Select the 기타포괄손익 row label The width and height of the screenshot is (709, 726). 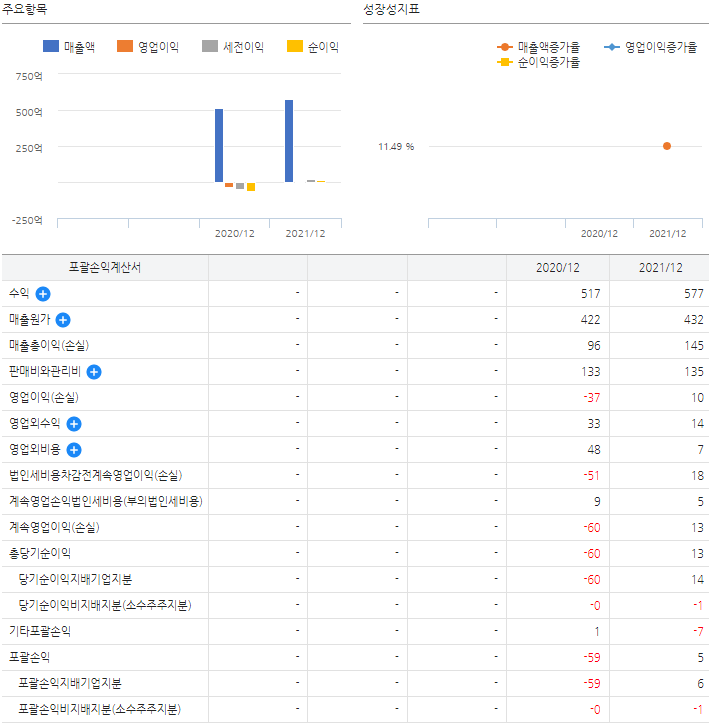(x=40, y=631)
